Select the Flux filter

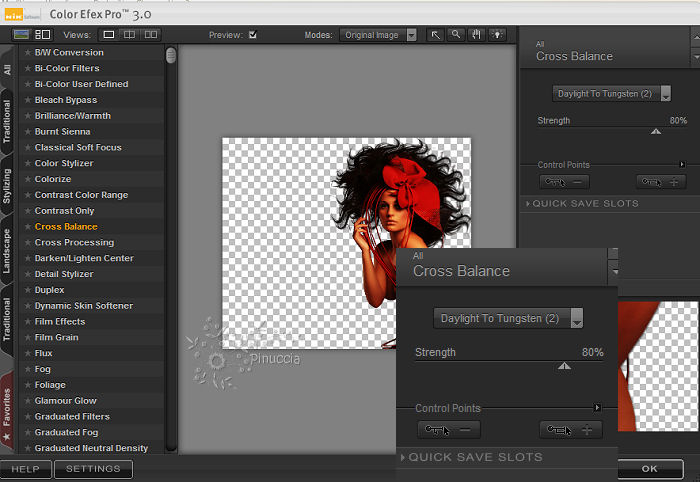[x=43, y=353]
